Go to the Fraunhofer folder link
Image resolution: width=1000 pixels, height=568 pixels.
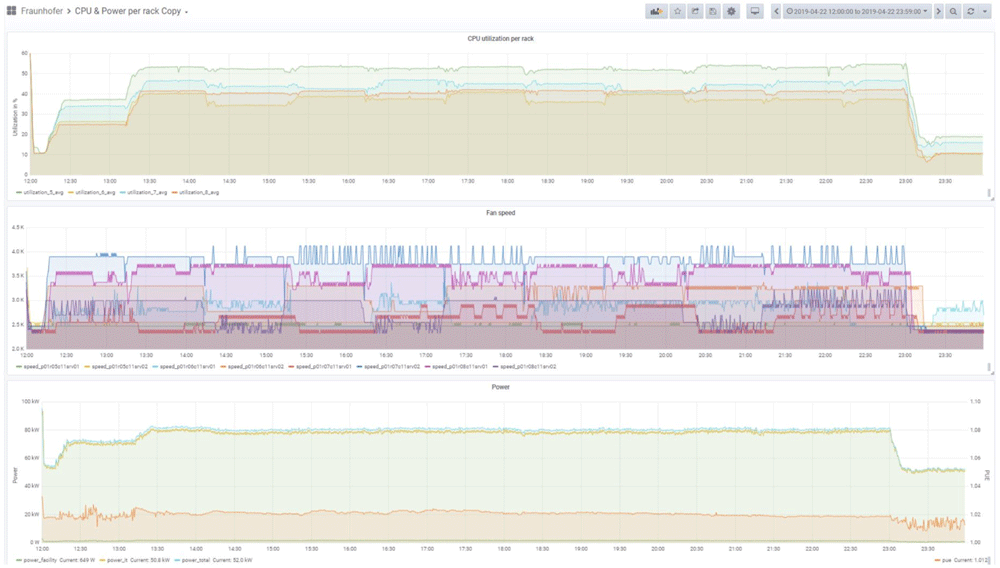coord(41,11)
